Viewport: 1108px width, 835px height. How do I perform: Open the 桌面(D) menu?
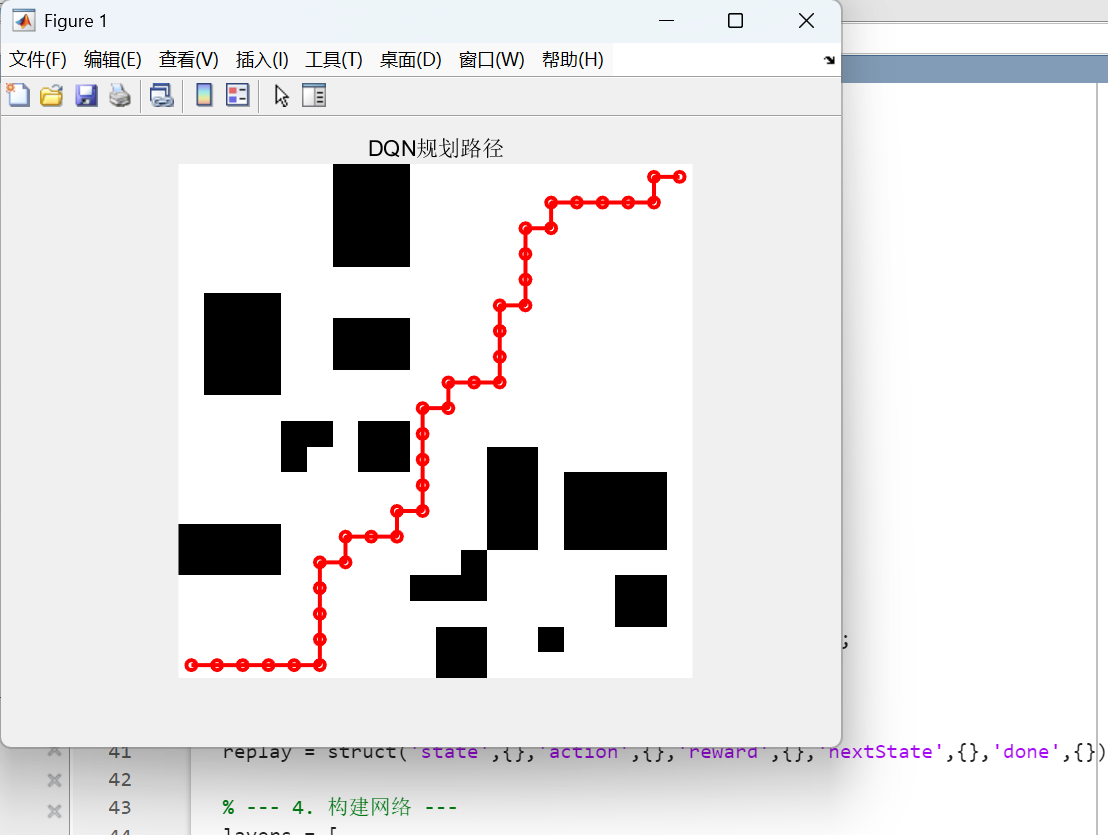pyautogui.click(x=410, y=59)
